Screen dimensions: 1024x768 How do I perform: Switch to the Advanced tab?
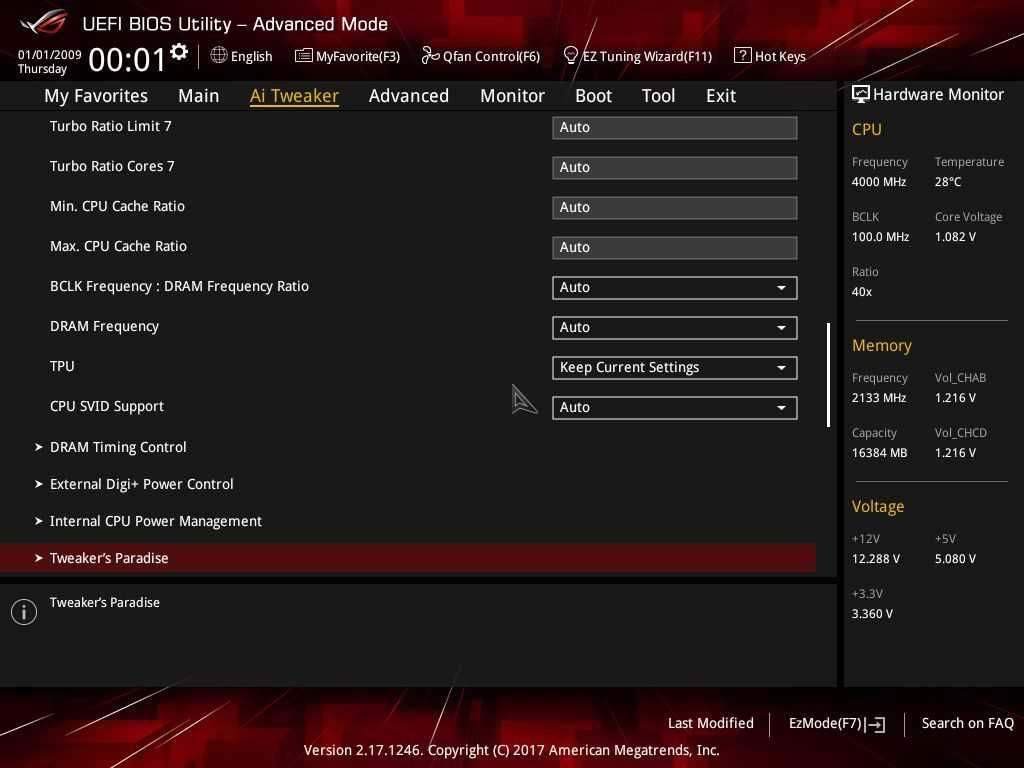point(408,96)
